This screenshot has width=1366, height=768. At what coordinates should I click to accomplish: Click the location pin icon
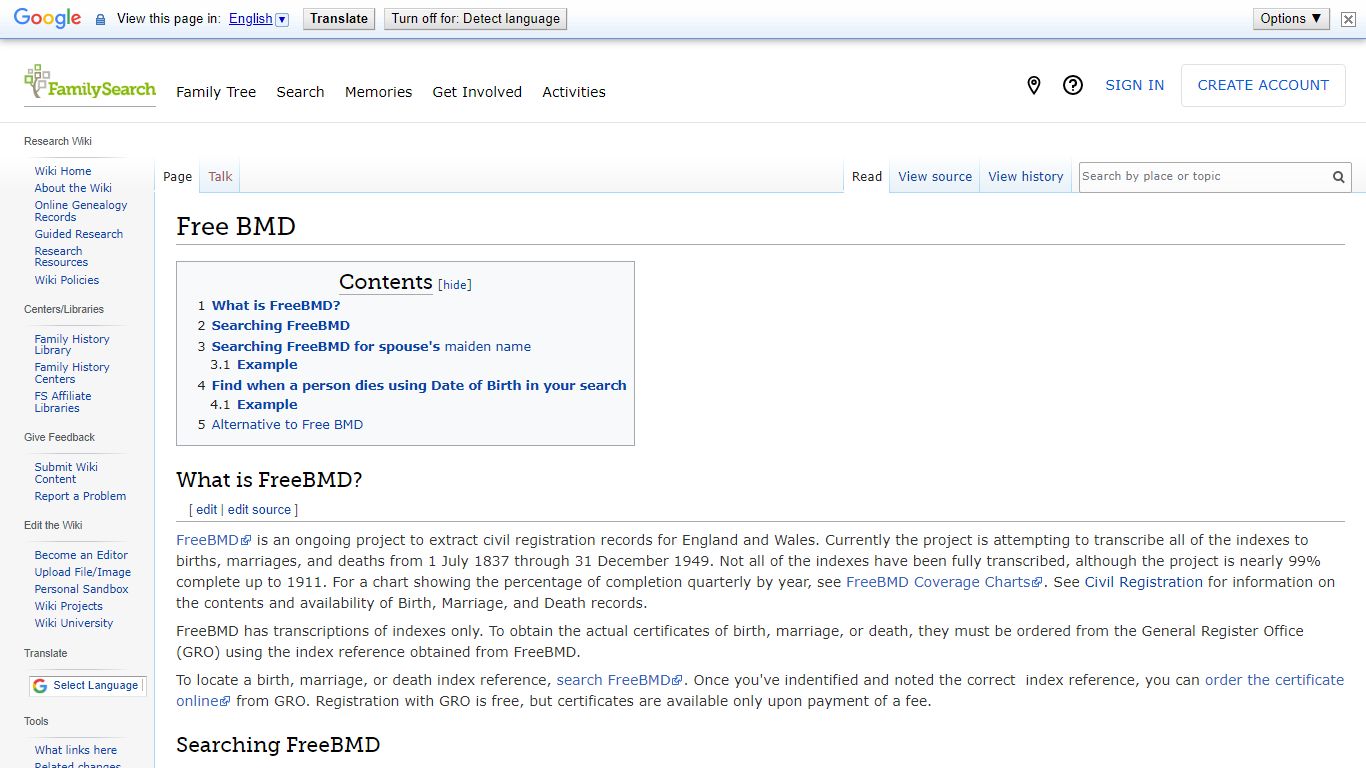click(1034, 86)
